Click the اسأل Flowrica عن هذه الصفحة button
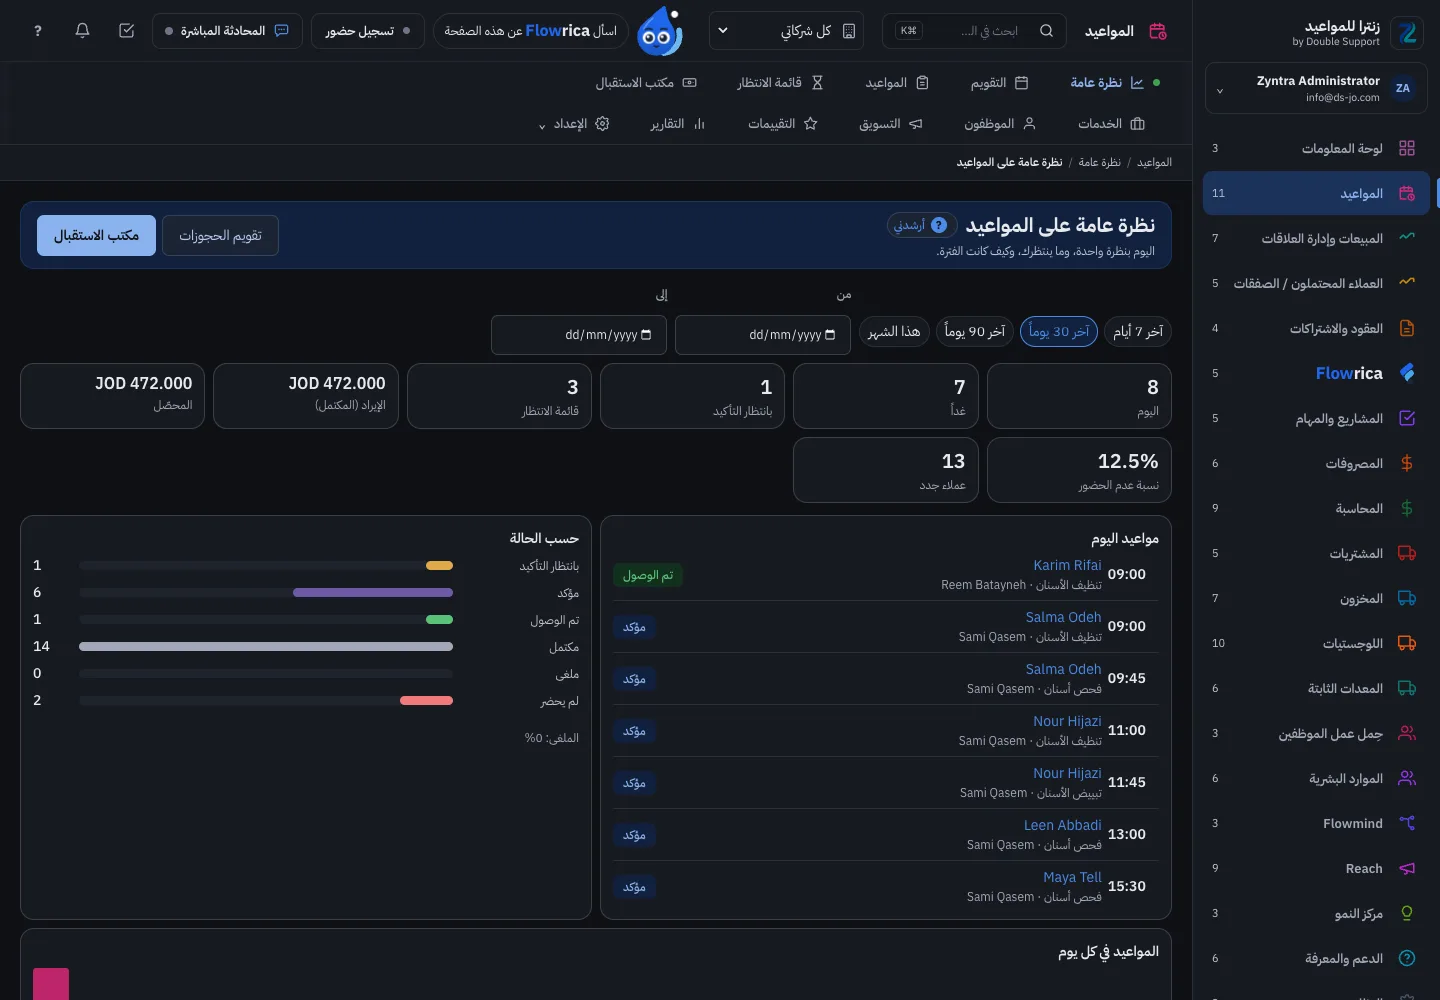Viewport: 1440px width, 1000px height. coord(530,31)
